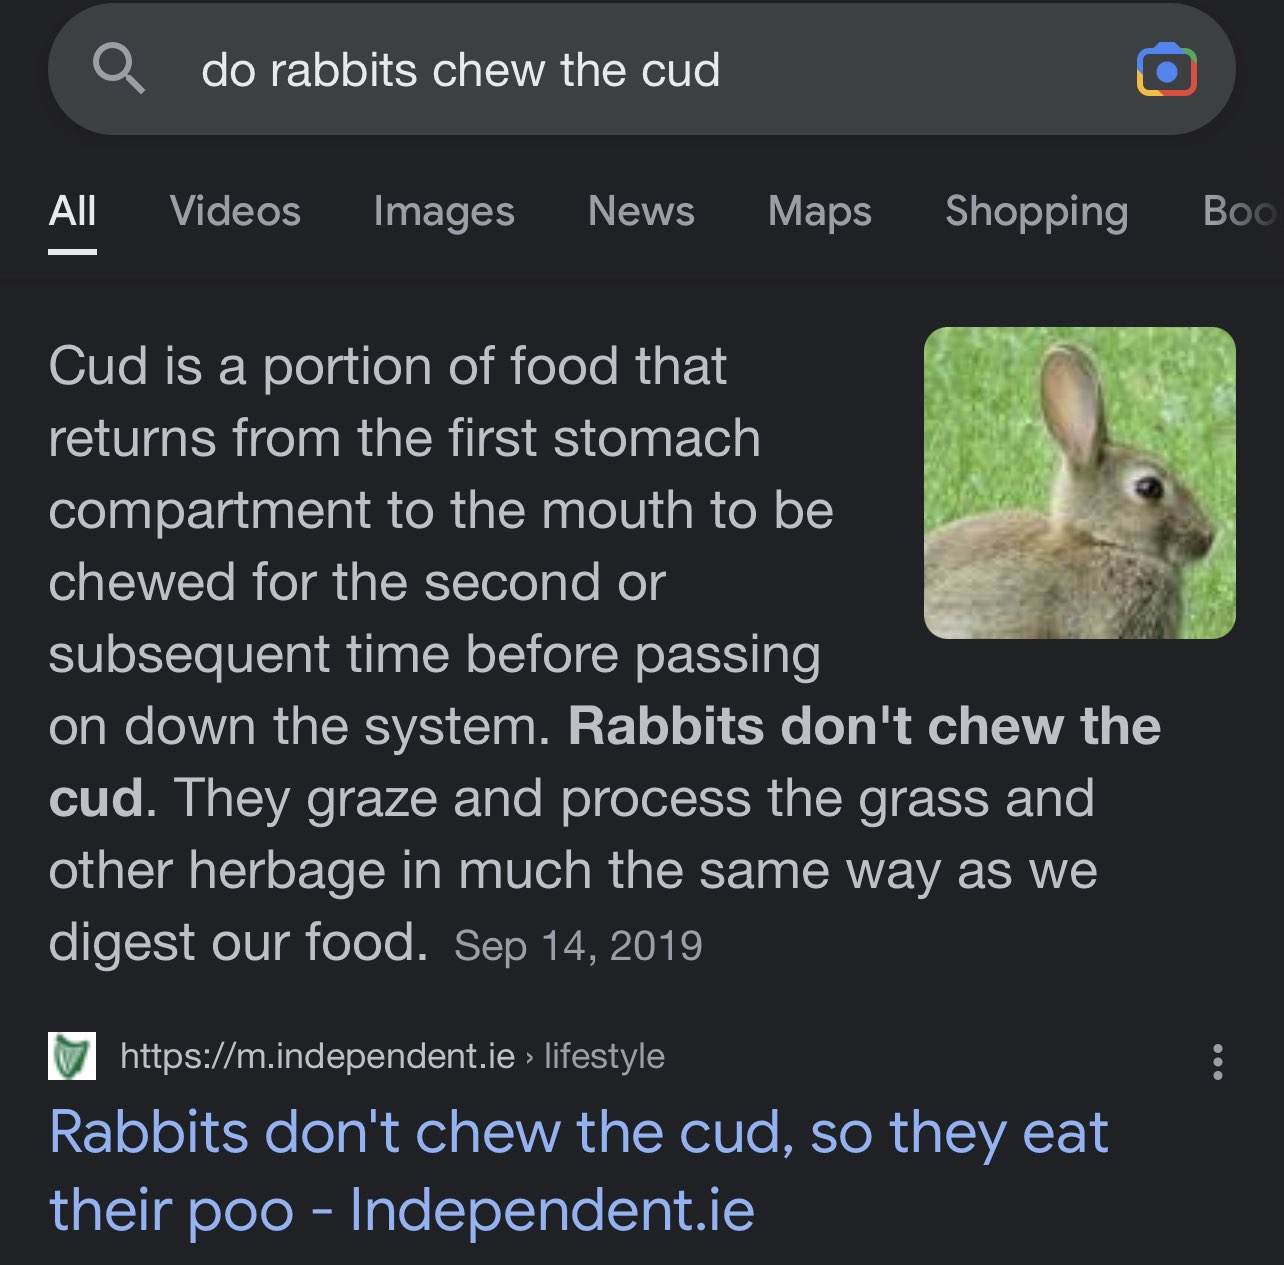
Task: Select the partially visible Books tab
Action: [1240, 212]
